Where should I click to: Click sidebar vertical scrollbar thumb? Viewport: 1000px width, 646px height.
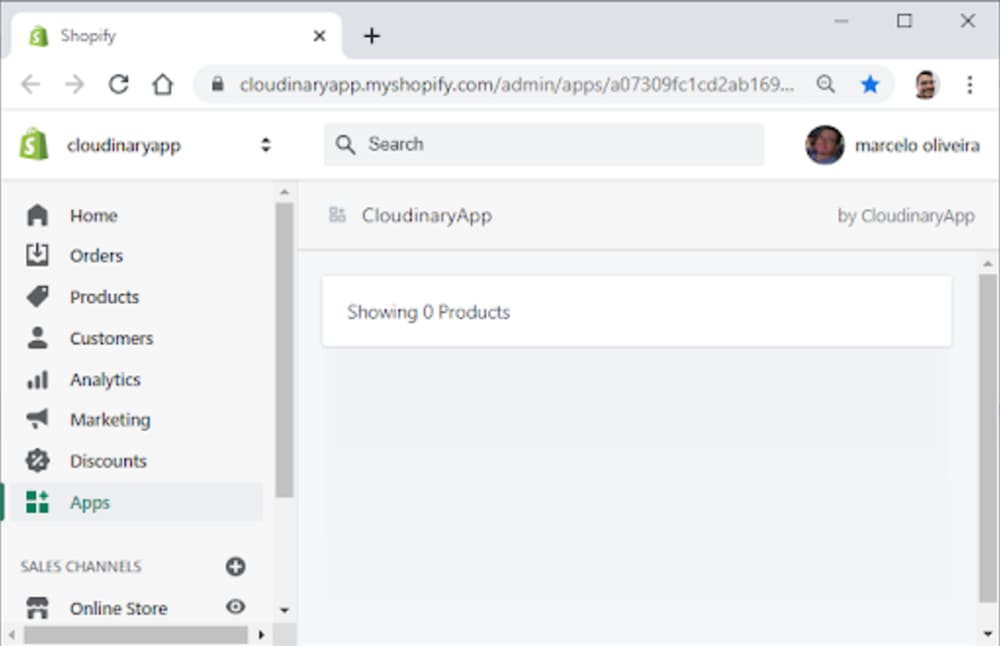pyautogui.click(x=284, y=349)
